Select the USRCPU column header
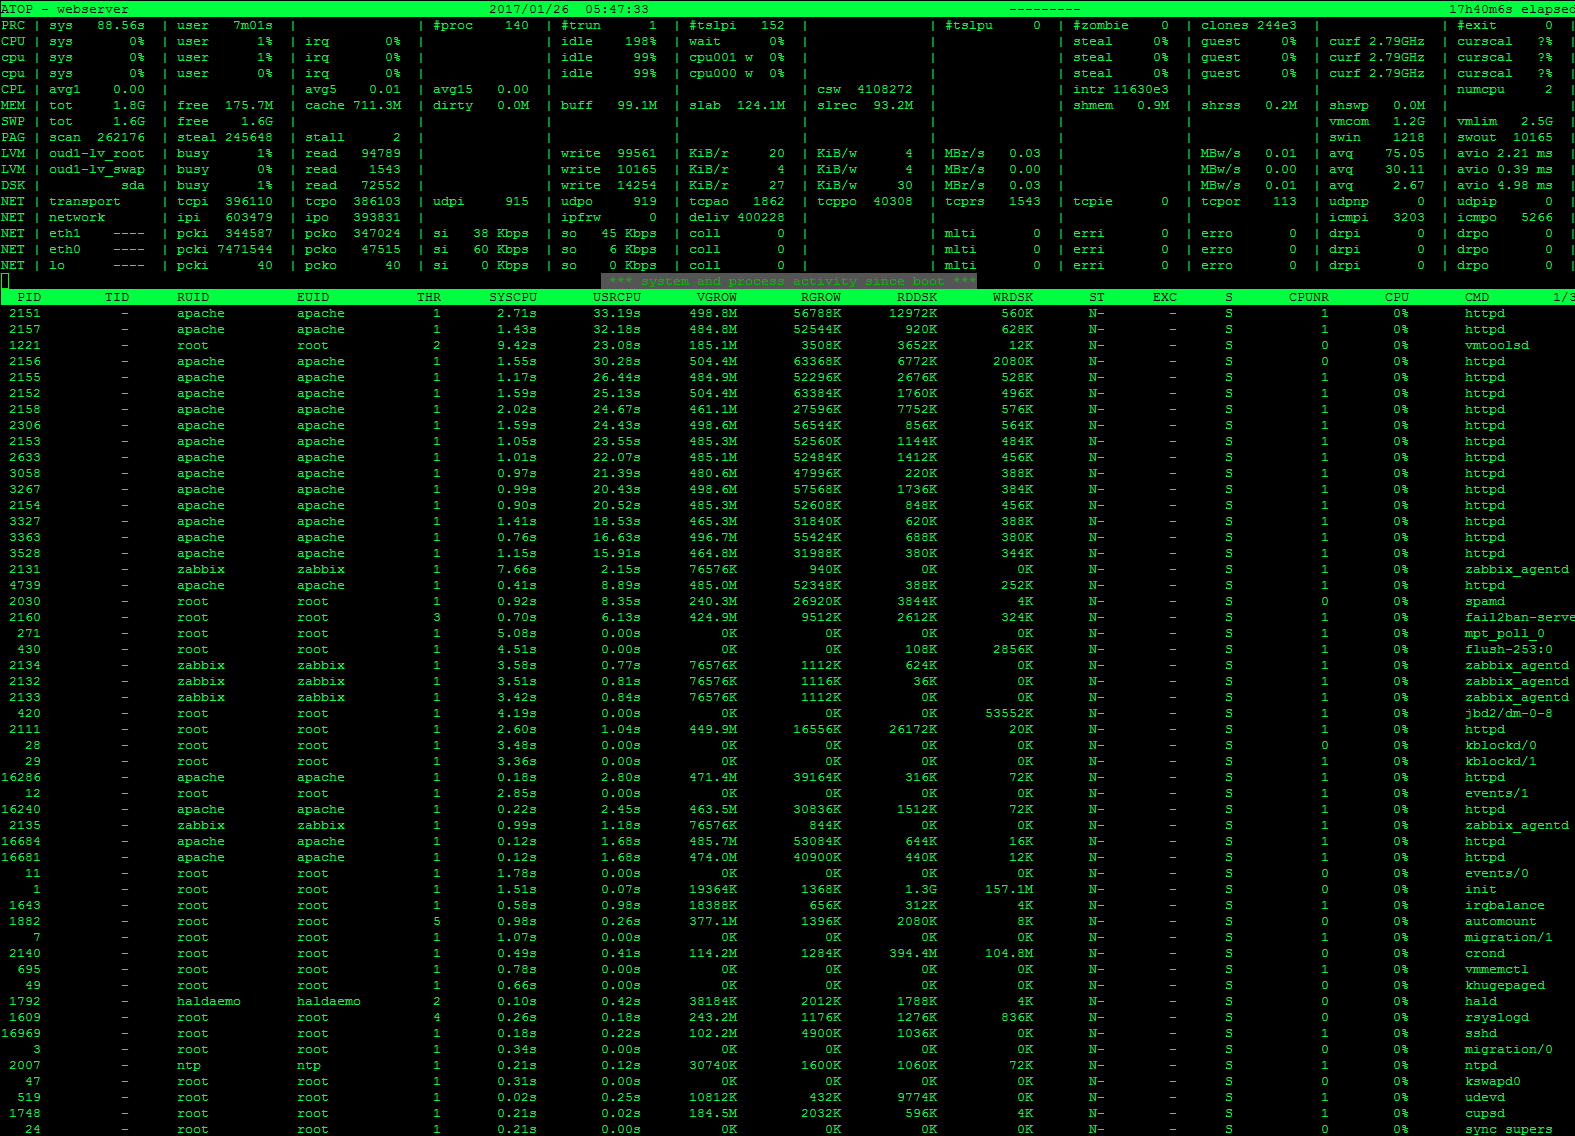Screen dimensions: 1575x1136 point(616,297)
